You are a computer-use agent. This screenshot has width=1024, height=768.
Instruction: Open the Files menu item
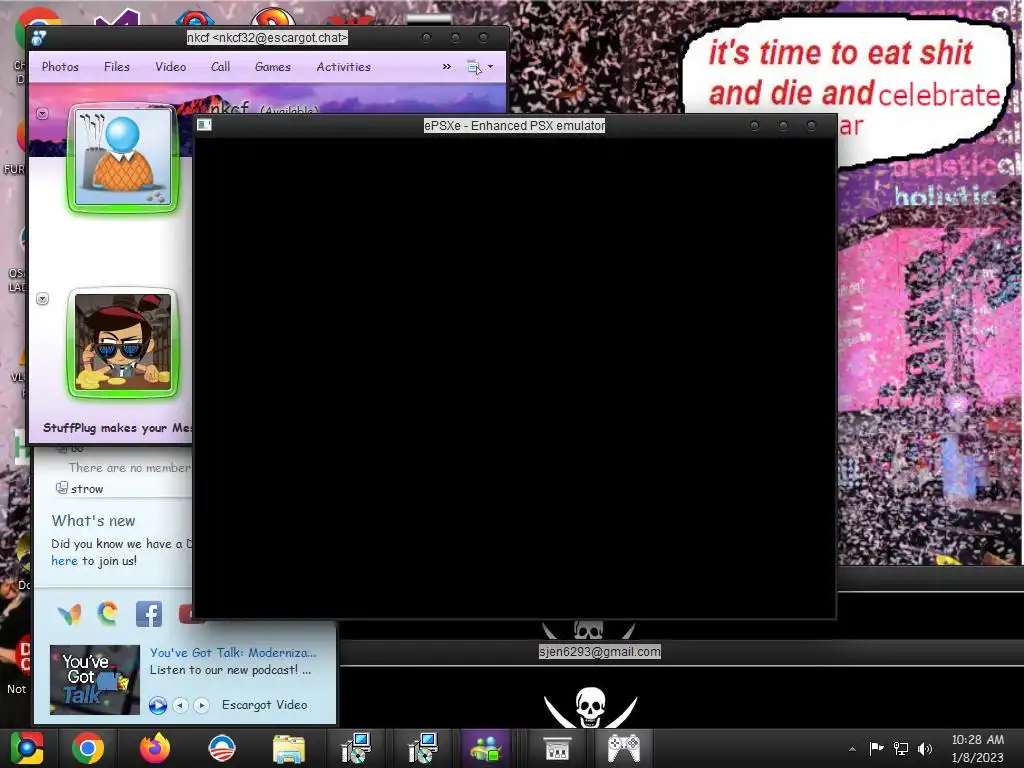117,67
